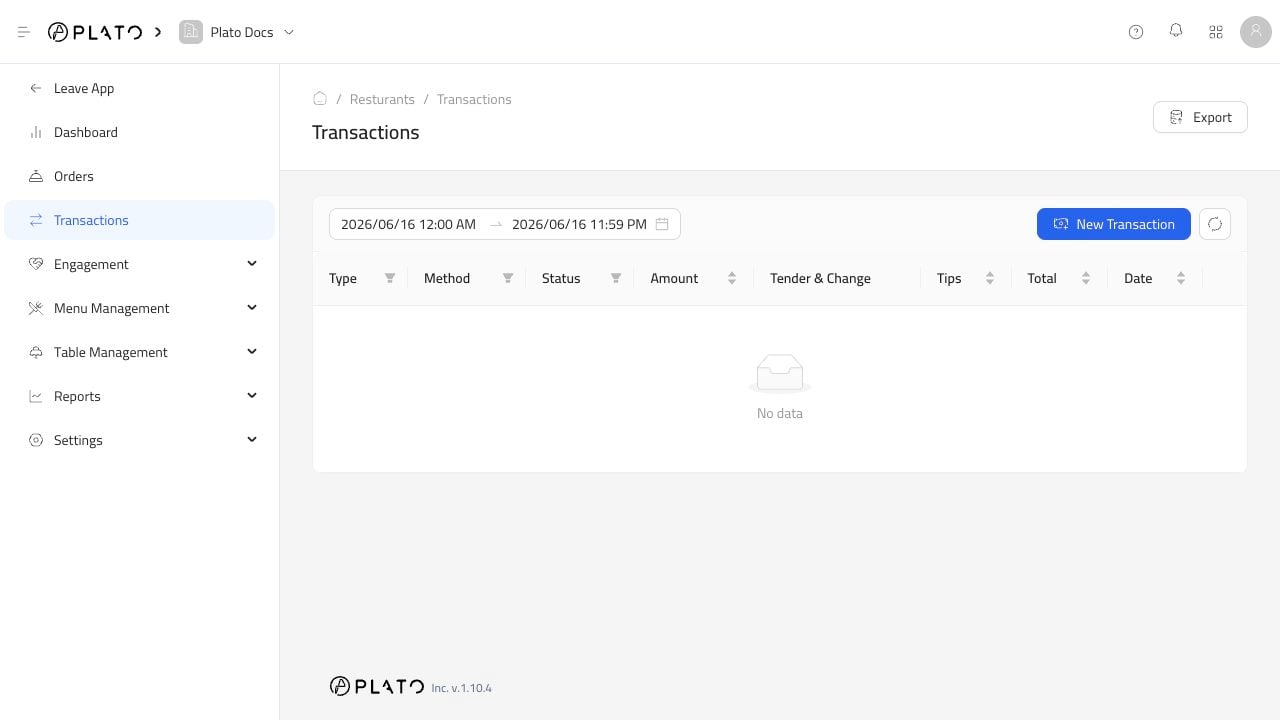Open the Type column filter icon
Screen dimensions: 1280x720
(x=390, y=278)
